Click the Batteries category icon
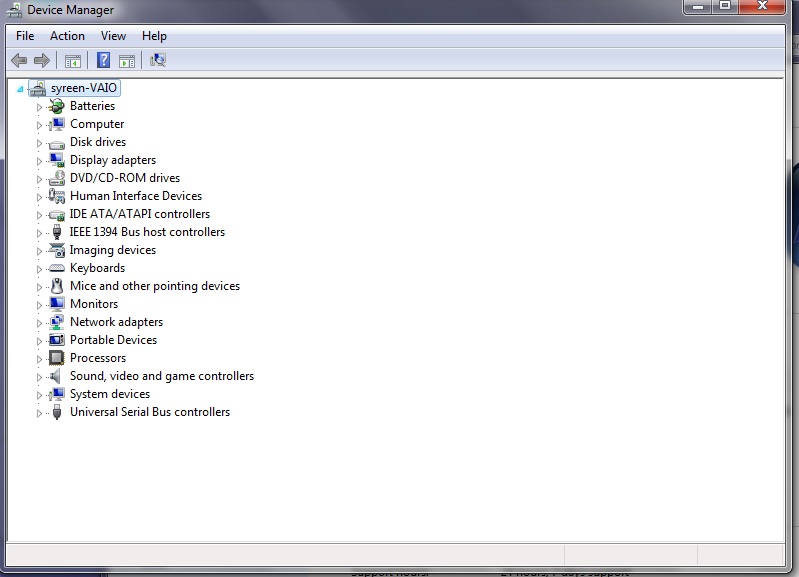The width and height of the screenshot is (799, 577). 57,106
